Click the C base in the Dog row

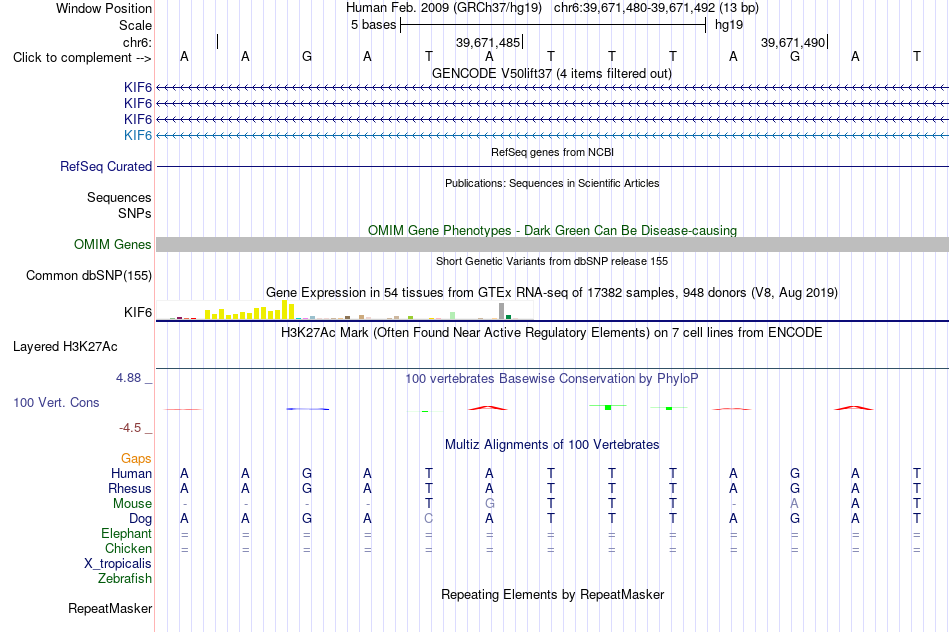pos(428,519)
